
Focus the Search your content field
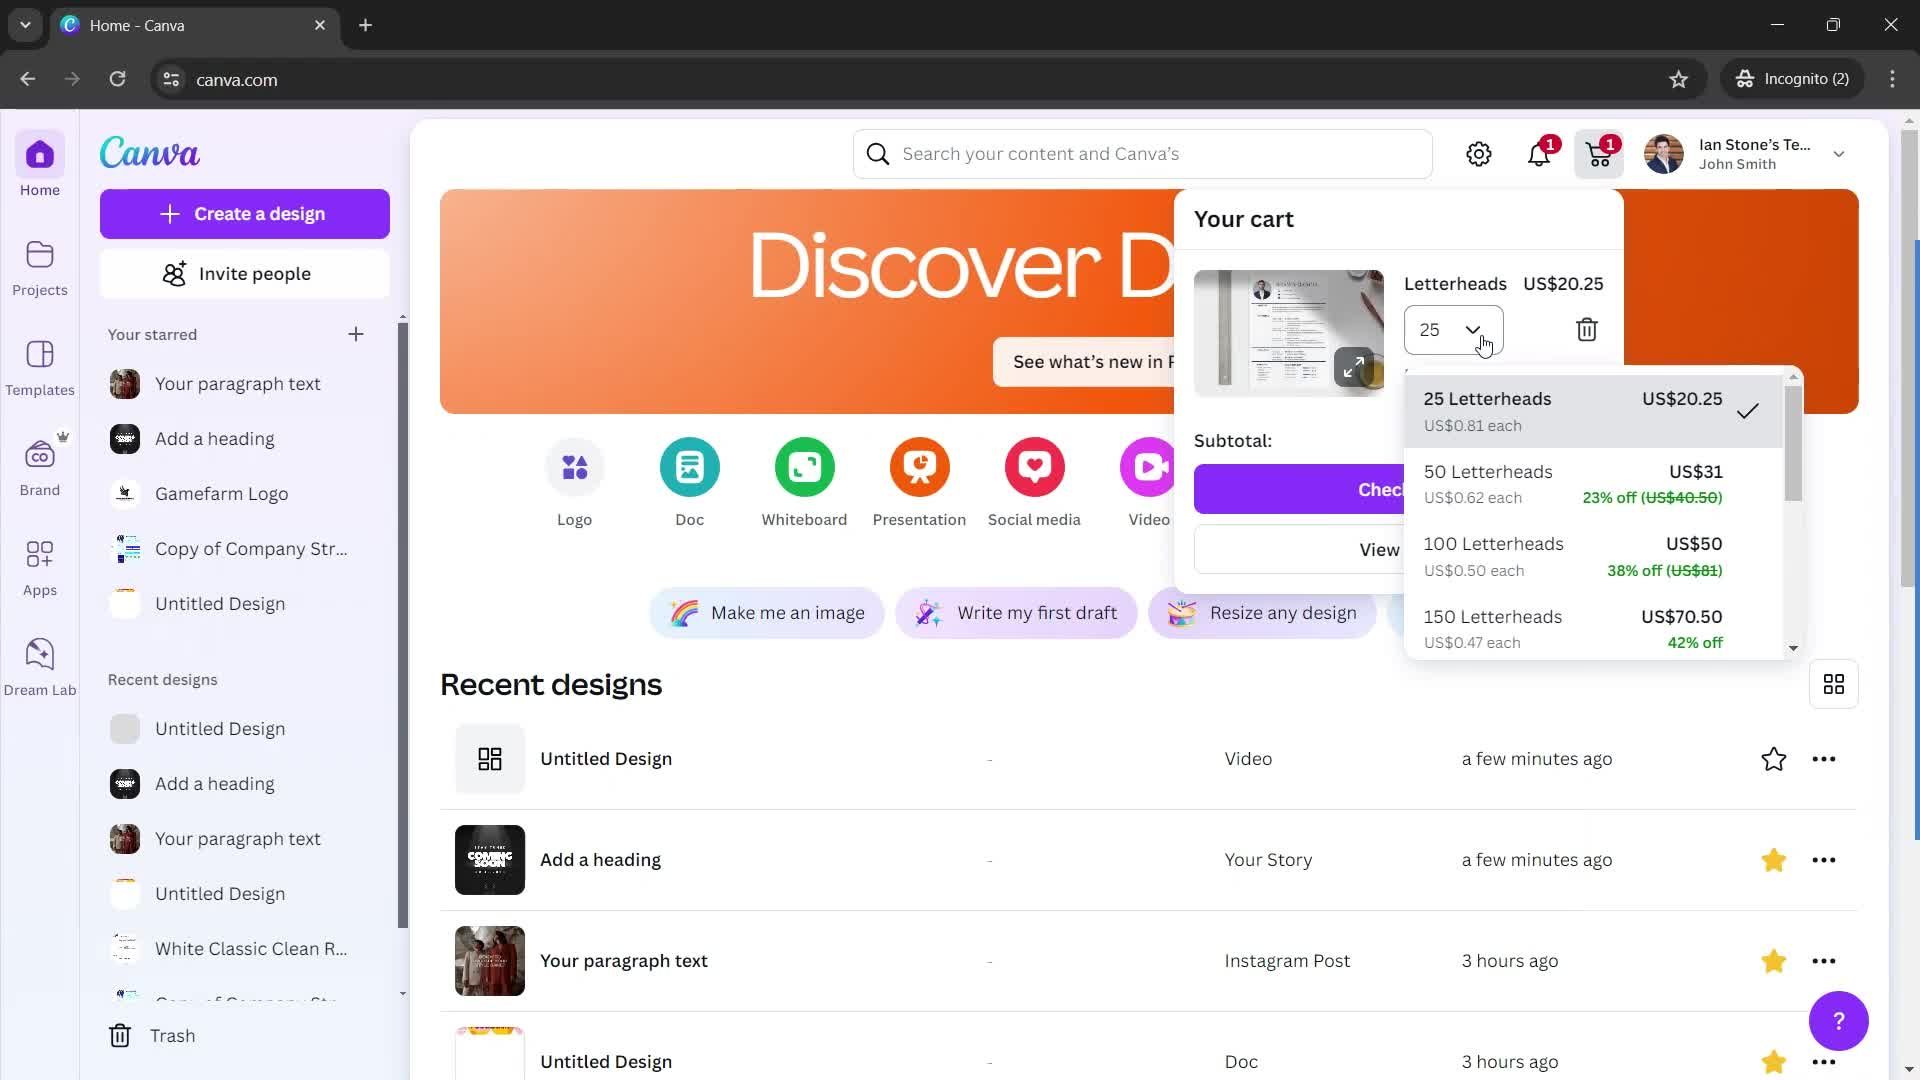(x=1143, y=154)
